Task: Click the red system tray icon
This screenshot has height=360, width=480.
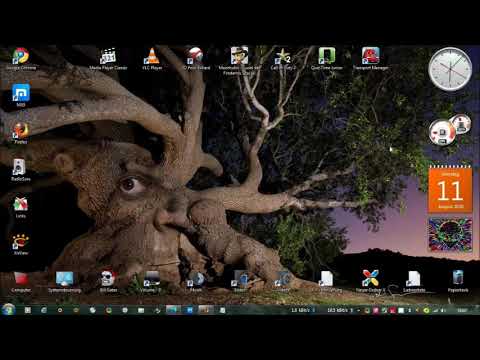Action: (x=393, y=310)
